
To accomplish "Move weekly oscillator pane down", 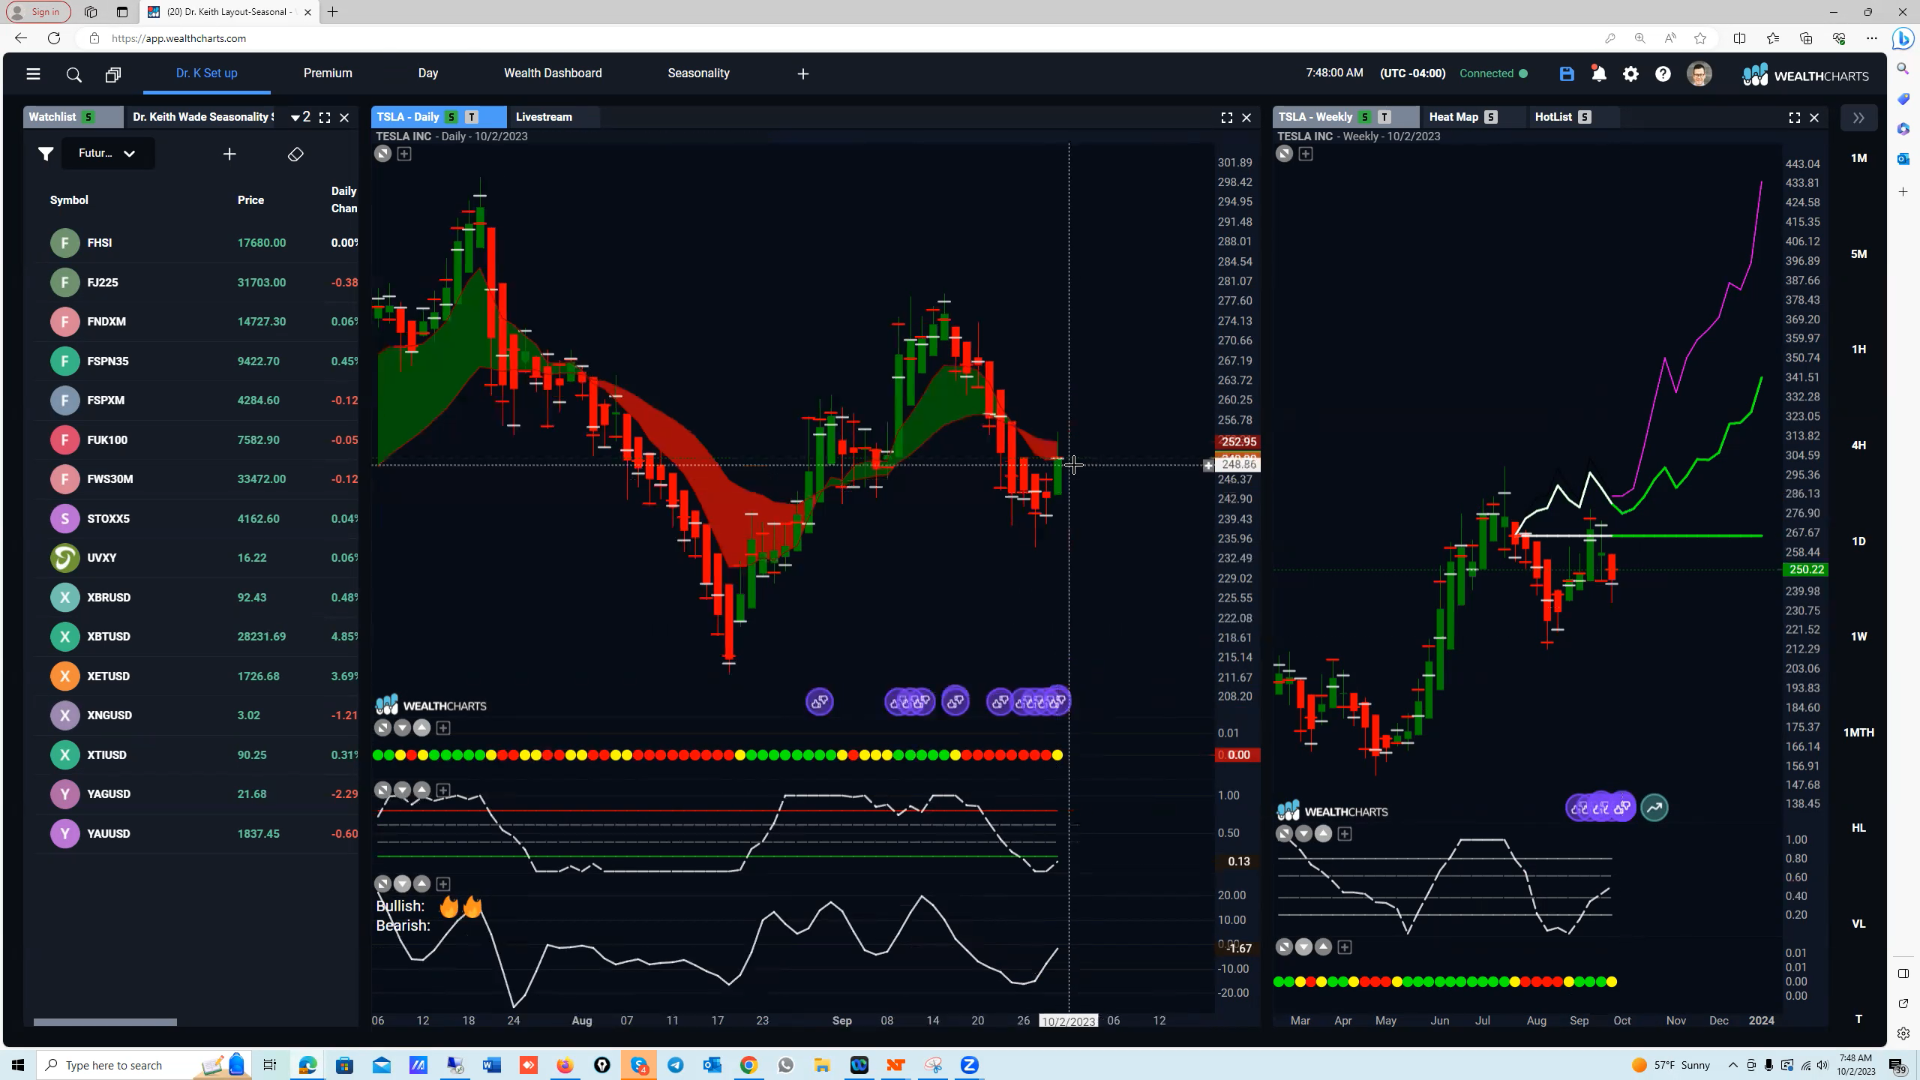I will click(1304, 834).
